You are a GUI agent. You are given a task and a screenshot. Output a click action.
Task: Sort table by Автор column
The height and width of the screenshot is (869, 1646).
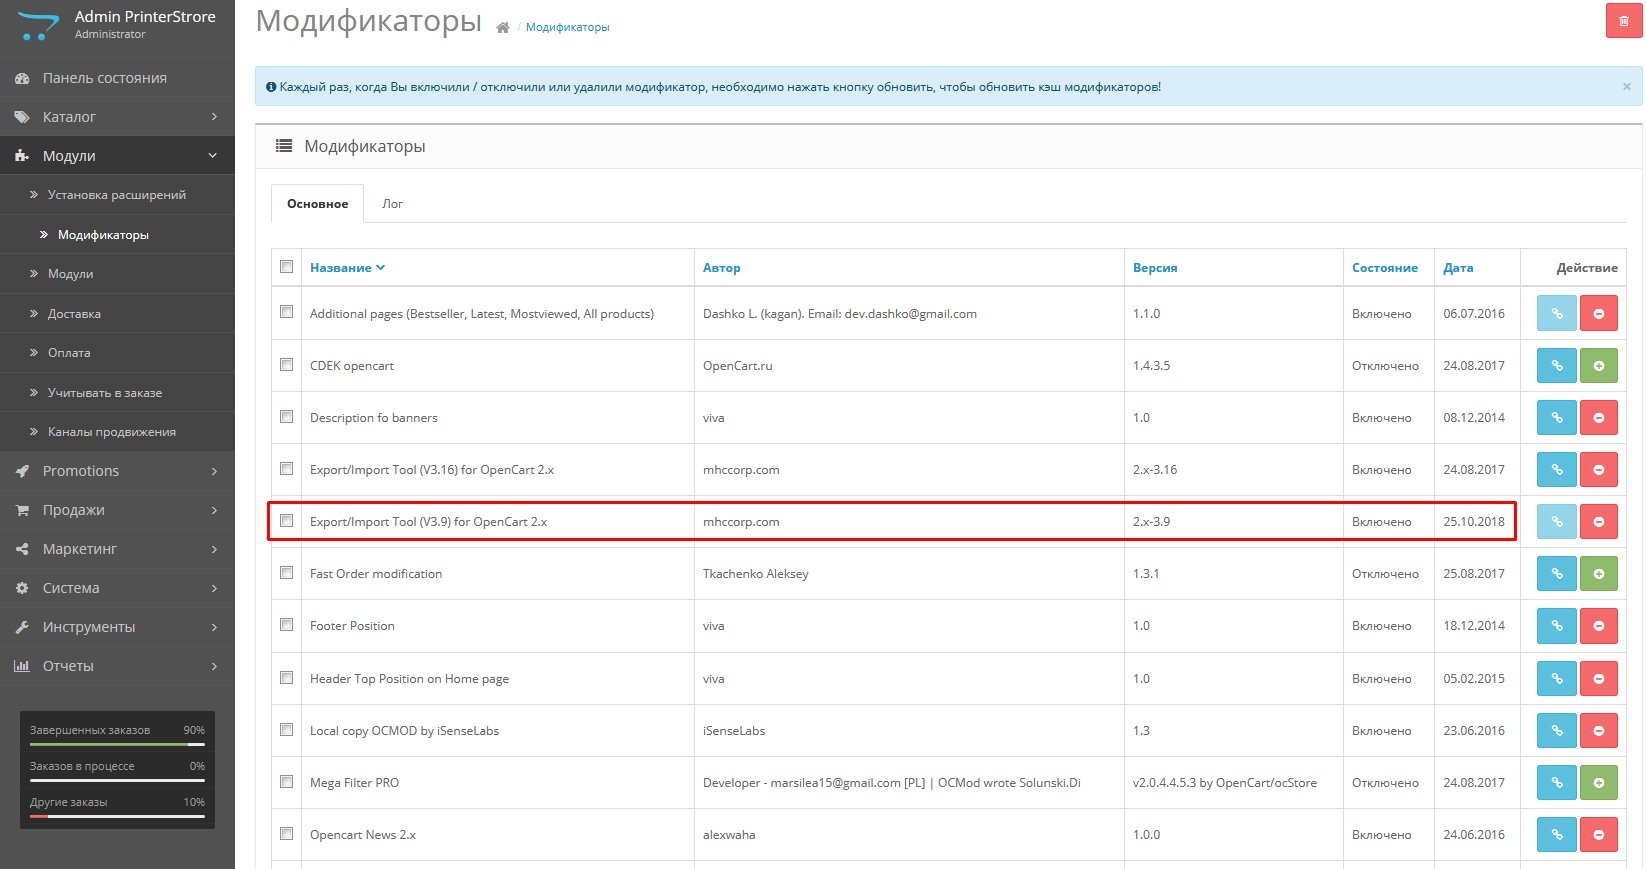tap(721, 268)
